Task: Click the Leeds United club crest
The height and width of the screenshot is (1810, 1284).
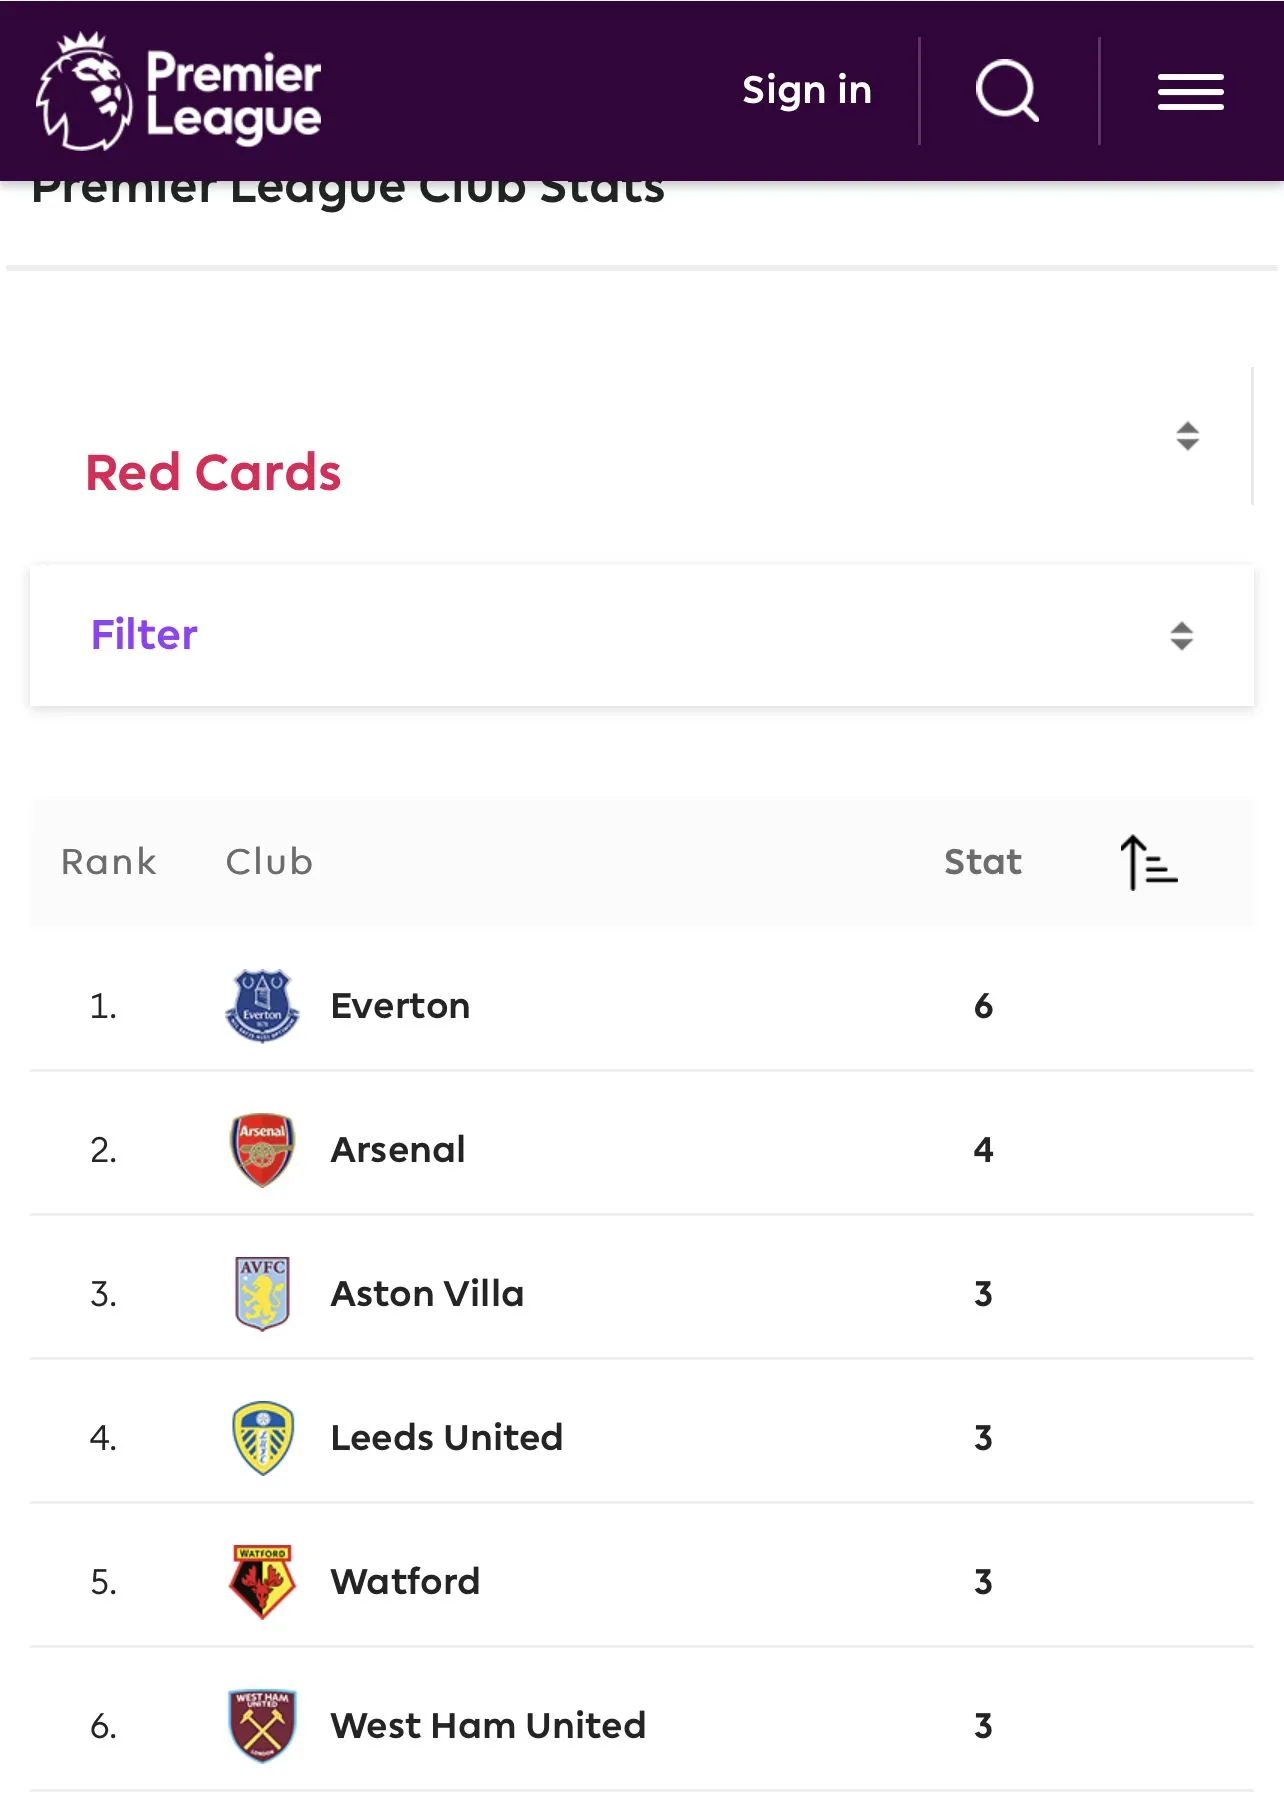Action: [x=262, y=1438]
